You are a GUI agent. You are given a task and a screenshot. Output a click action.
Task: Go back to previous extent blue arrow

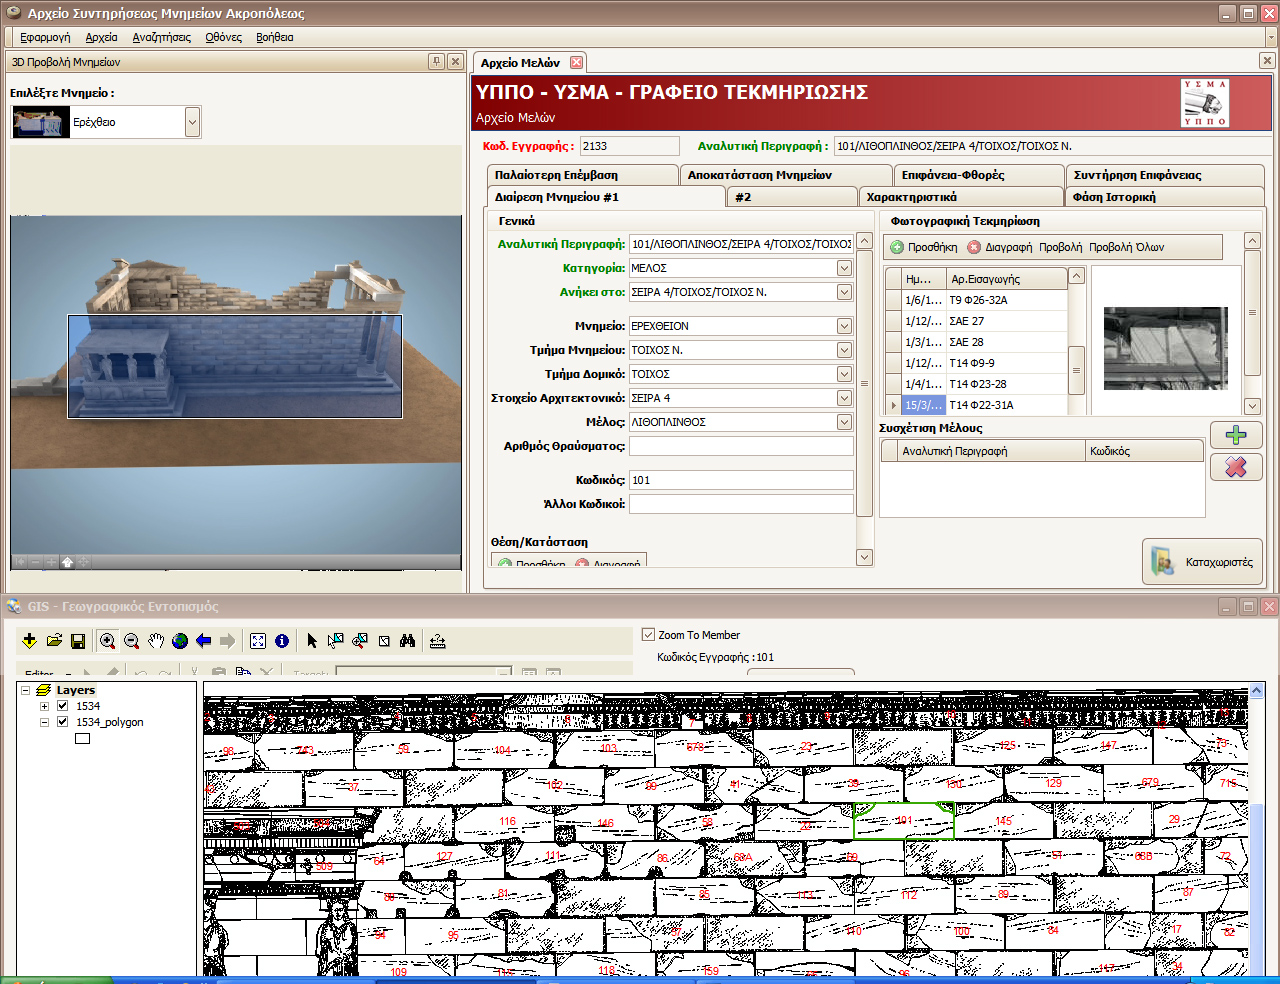point(204,641)
